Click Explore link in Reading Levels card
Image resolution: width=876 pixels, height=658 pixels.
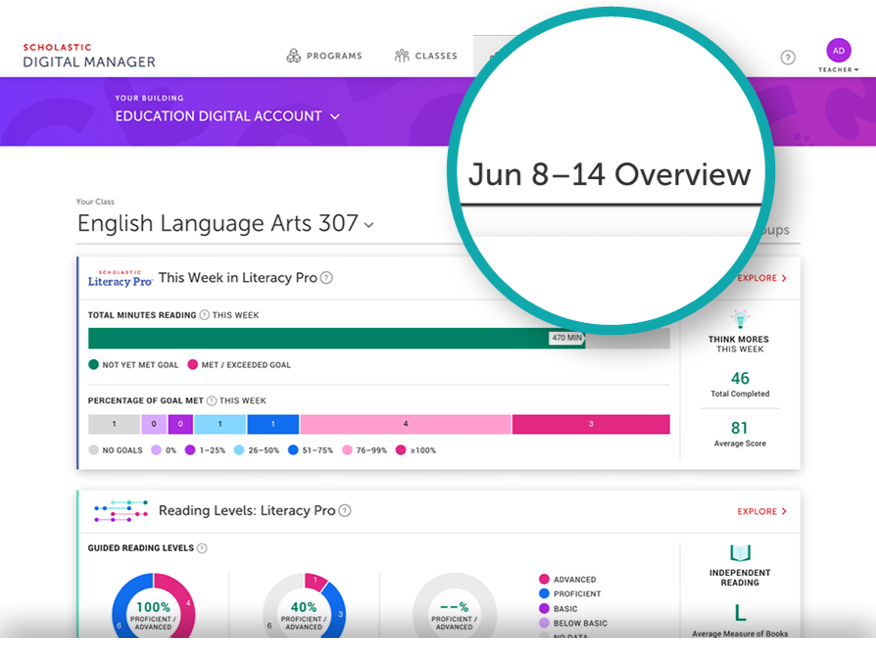point(762,511)
